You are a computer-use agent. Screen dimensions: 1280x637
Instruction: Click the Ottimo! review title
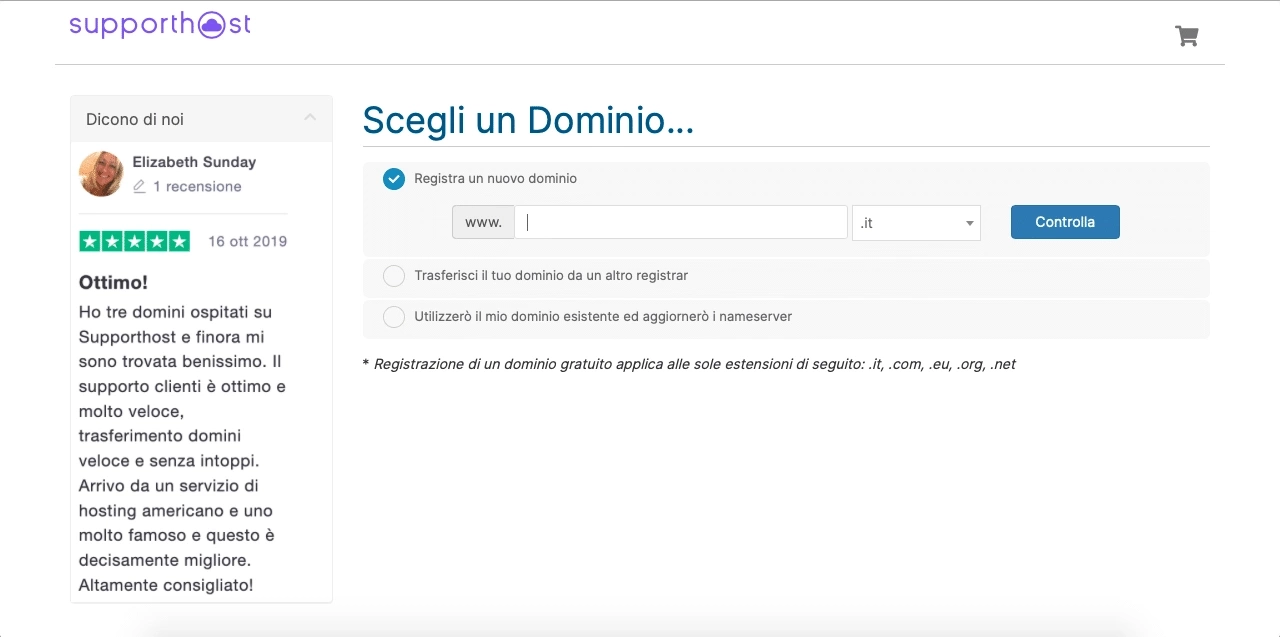113,283
